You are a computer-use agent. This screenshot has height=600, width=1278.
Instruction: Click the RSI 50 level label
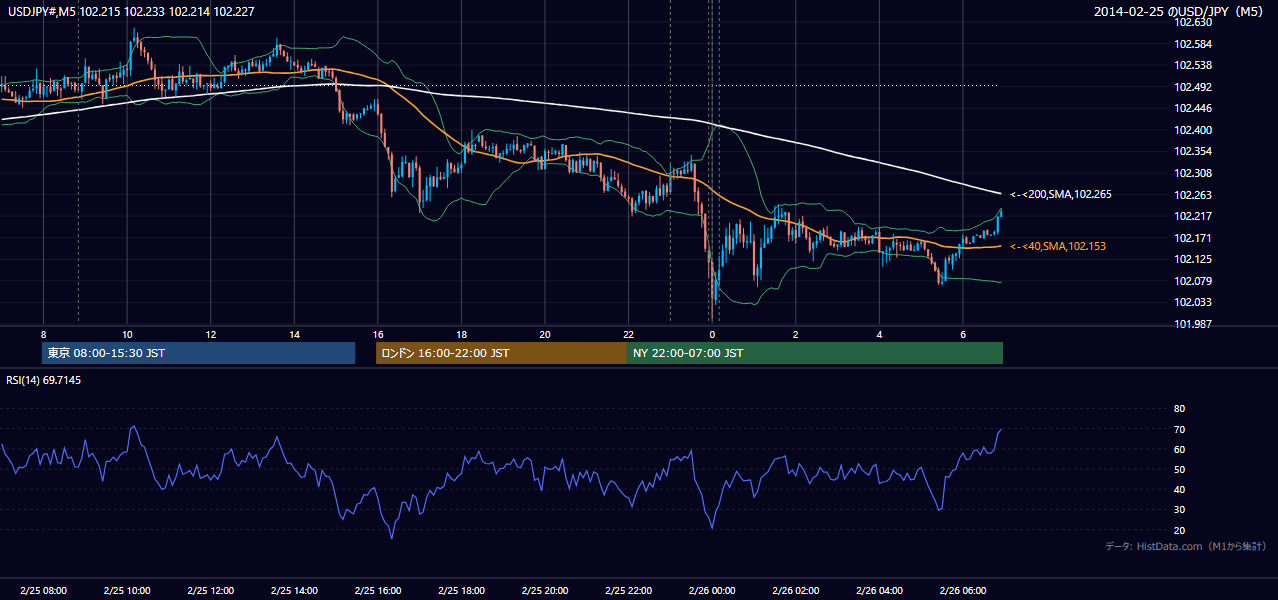(1179, 469)
